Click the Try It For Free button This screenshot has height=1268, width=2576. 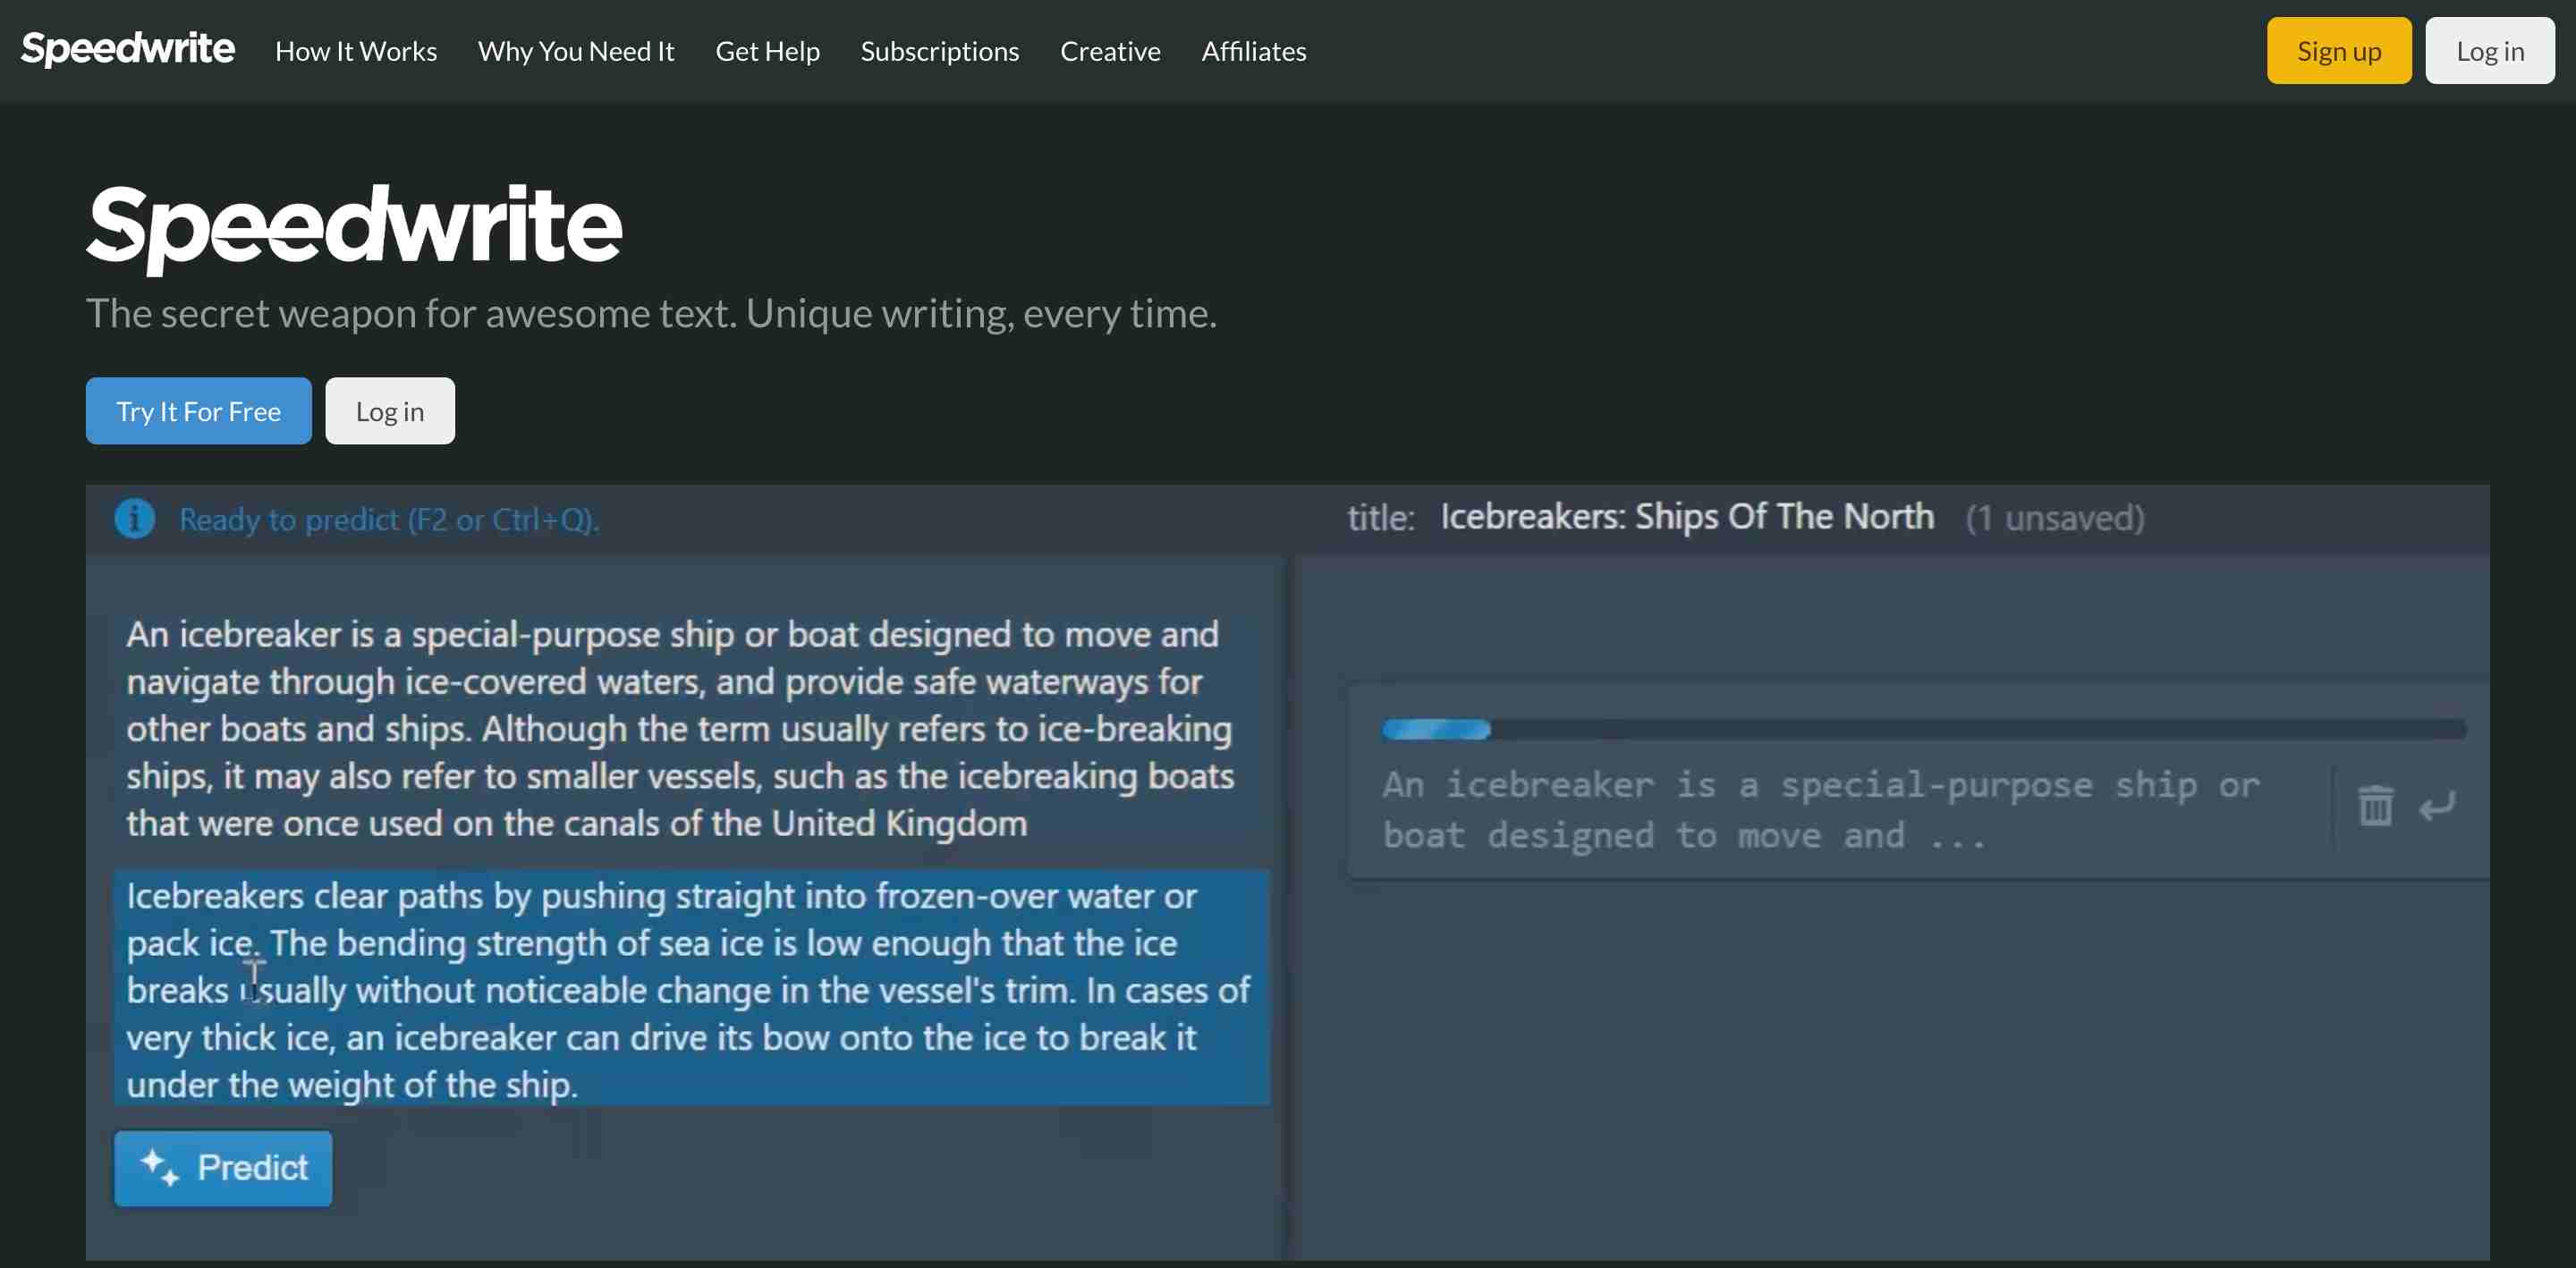[198, 411]
